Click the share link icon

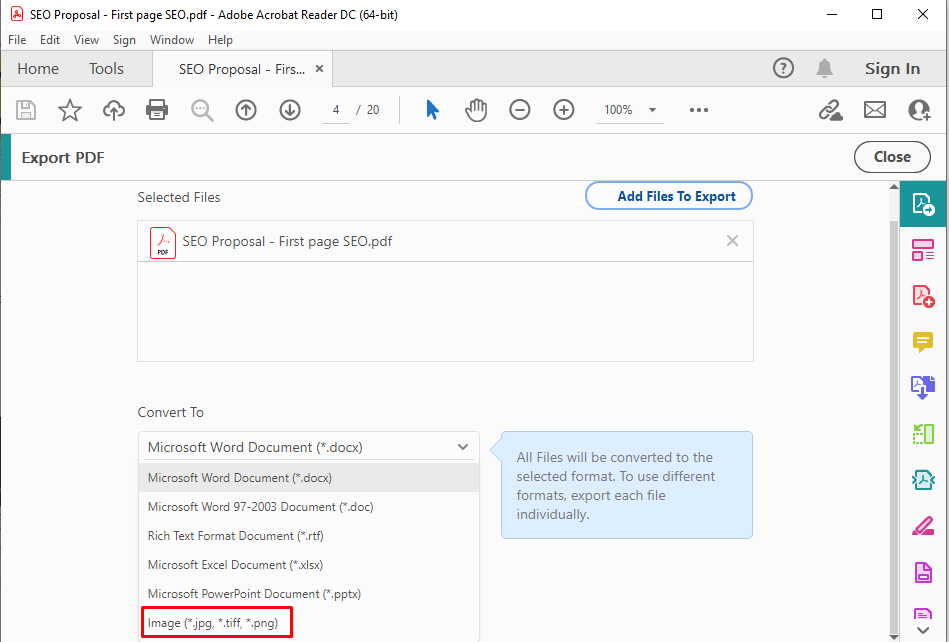[x=830, y=110]
